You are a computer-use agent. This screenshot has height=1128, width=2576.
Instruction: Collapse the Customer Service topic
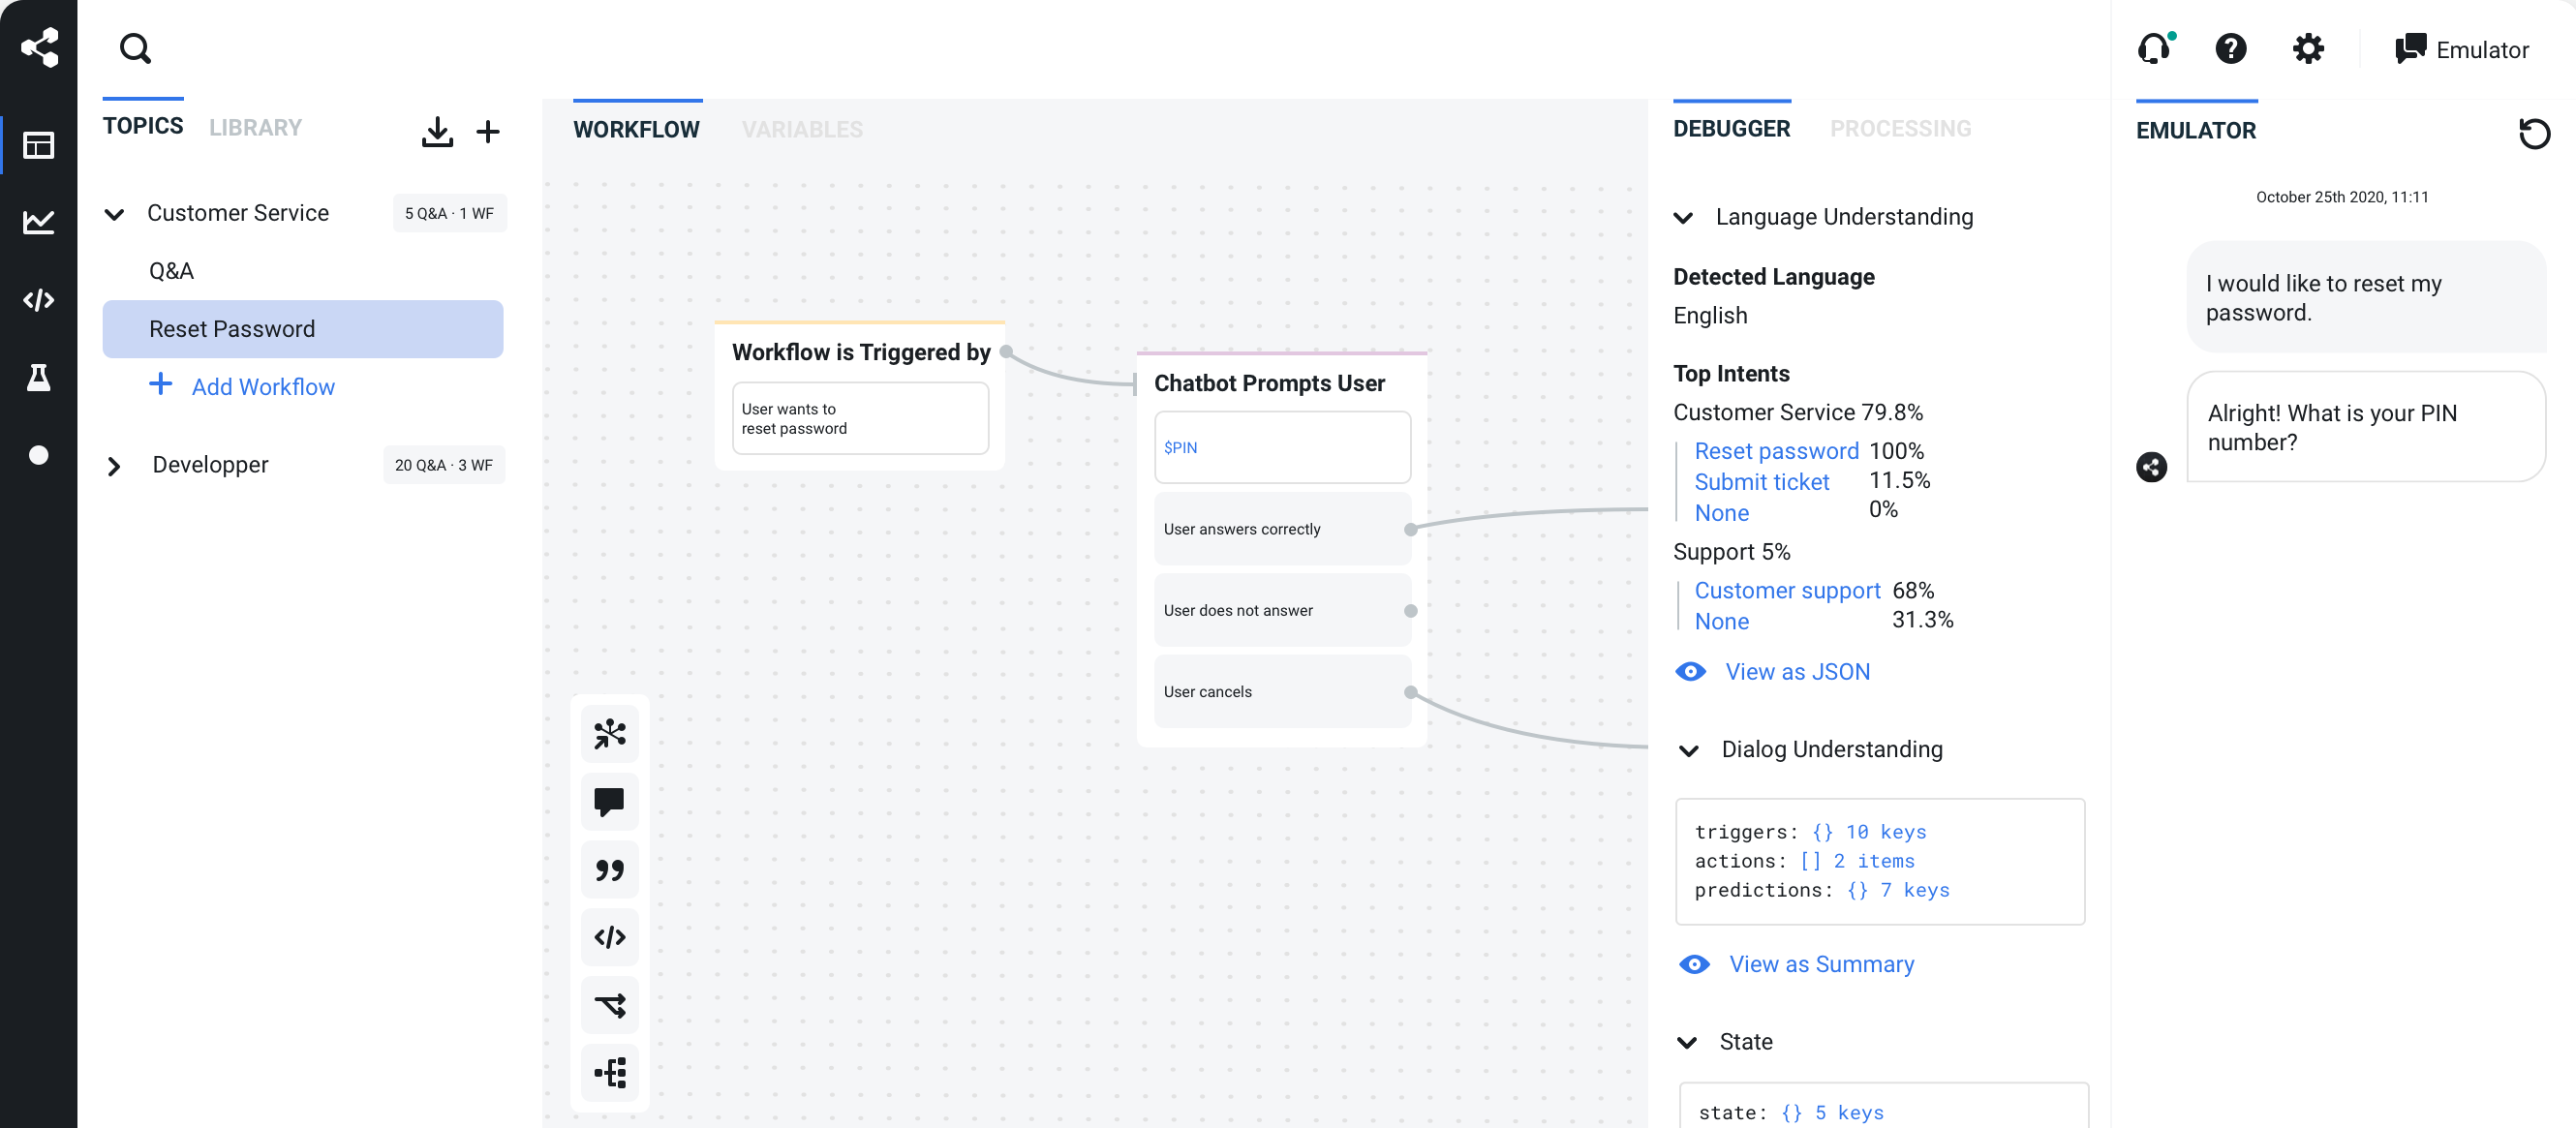click(114, 213)
